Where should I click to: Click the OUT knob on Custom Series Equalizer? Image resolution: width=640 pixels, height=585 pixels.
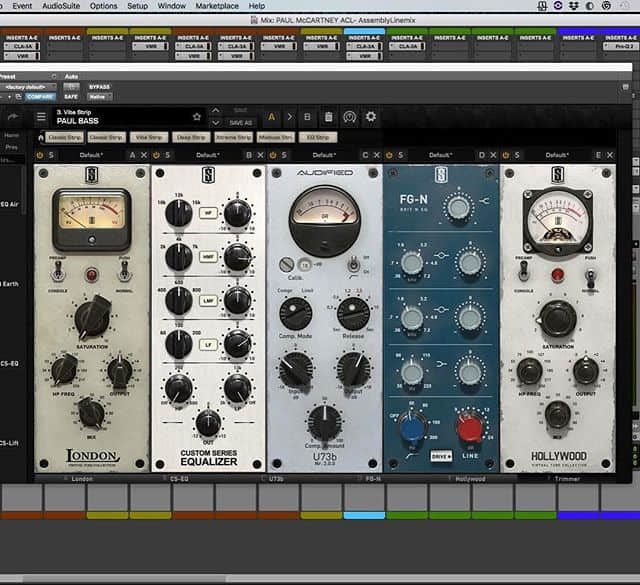click(208, 423)
